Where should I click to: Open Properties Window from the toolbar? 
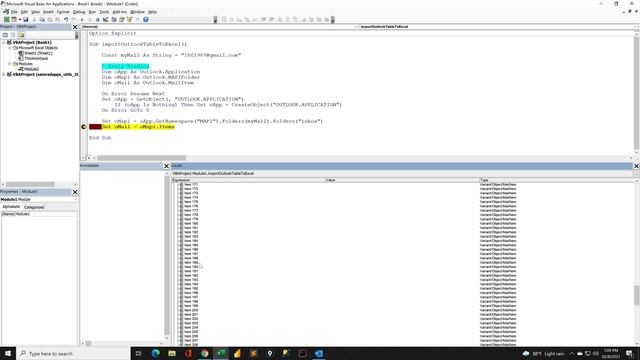pos(122,20)
